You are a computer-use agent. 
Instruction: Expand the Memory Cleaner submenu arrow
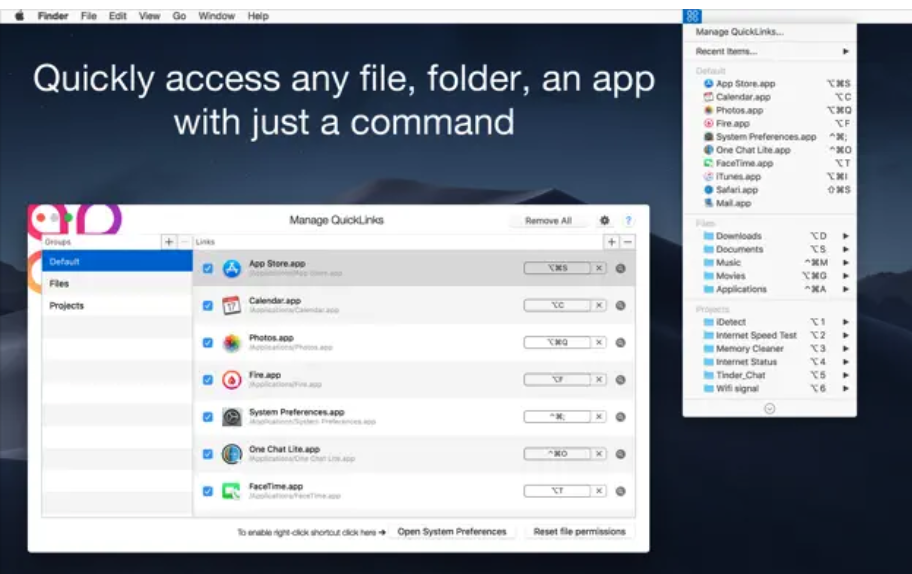(846, 348)
